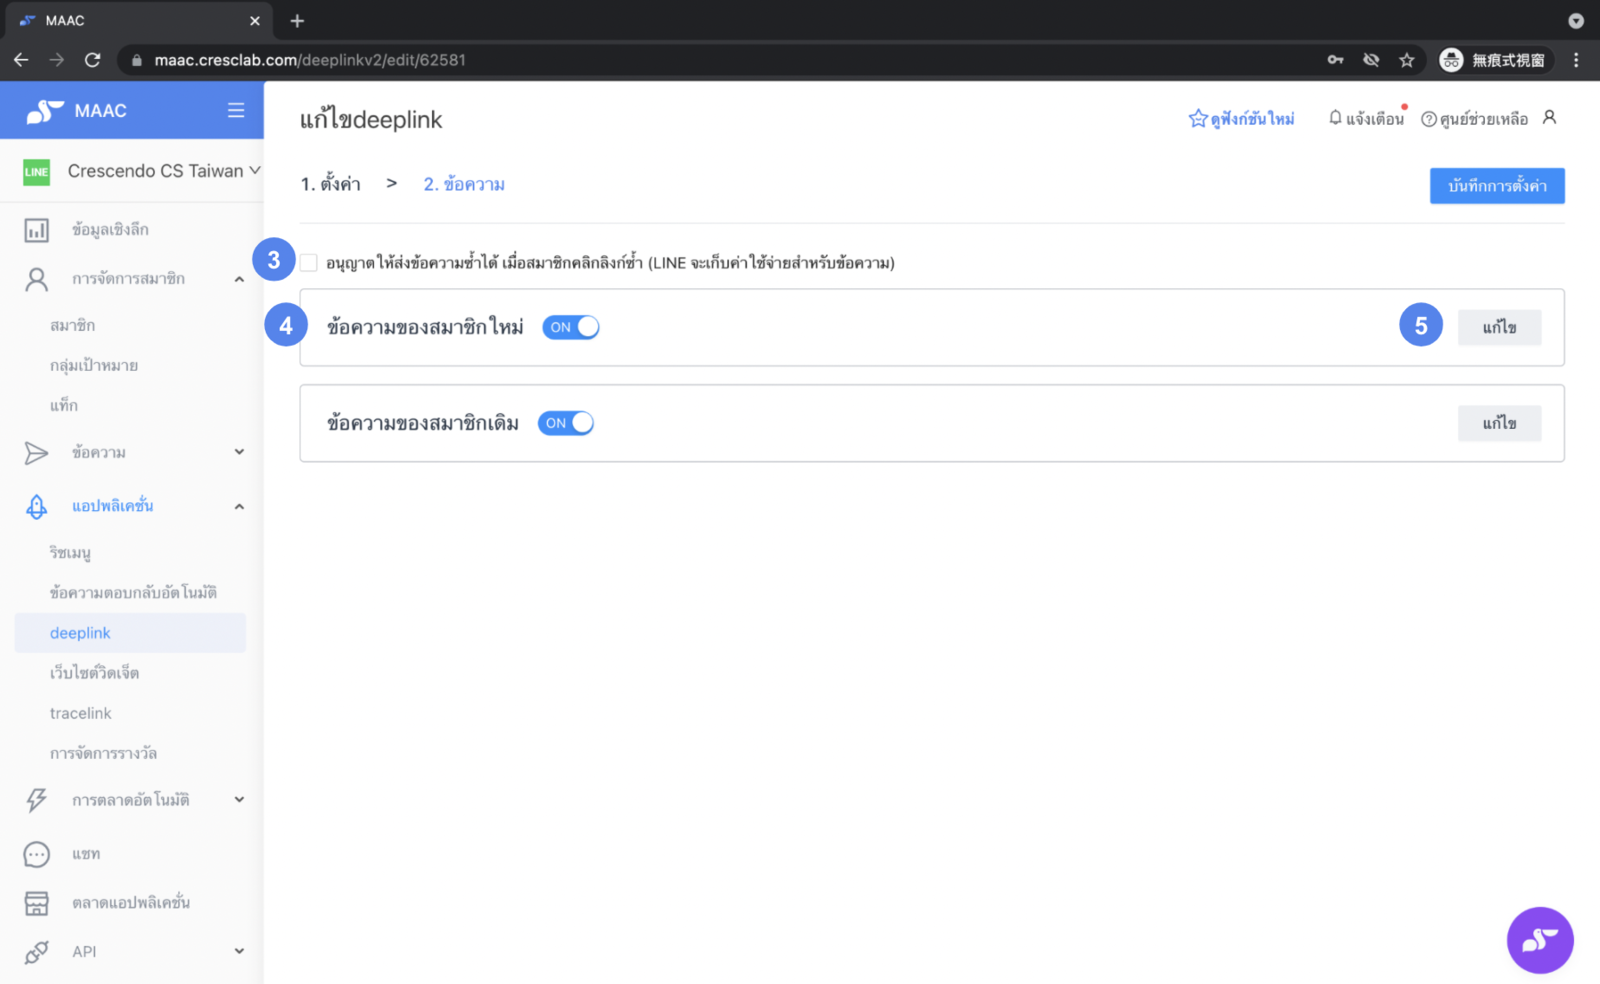Image resolution: width=1600 pixels, height=984 pixels.
Task: Toggle off the new member message switch
Action: [571, 327]
